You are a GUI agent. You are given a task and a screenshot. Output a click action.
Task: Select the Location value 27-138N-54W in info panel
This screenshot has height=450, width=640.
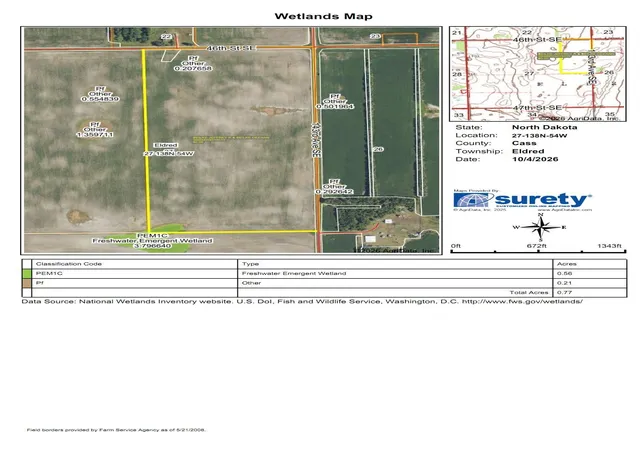pyautogui.click(x=540, y=136)
